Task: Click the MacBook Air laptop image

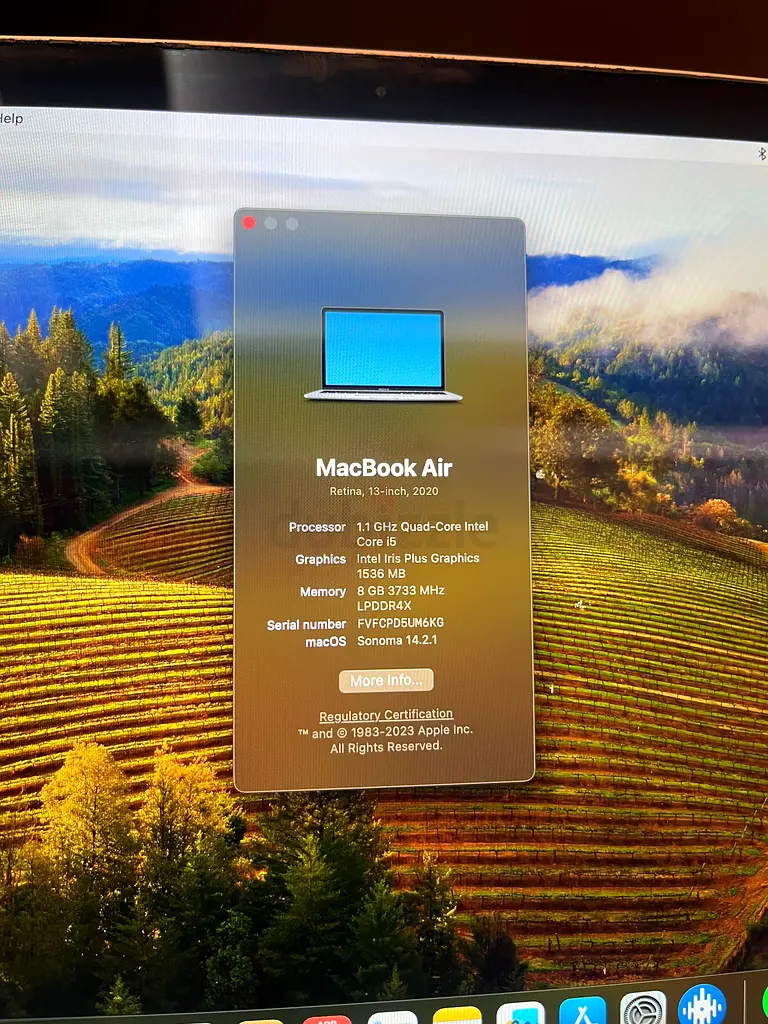Action: 383,354
